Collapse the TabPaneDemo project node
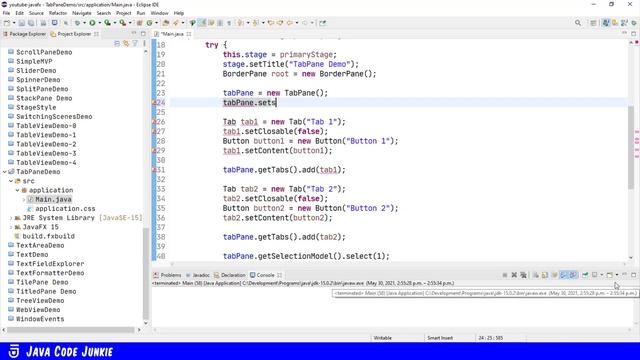The image size is (640, 360). [4, 172]
